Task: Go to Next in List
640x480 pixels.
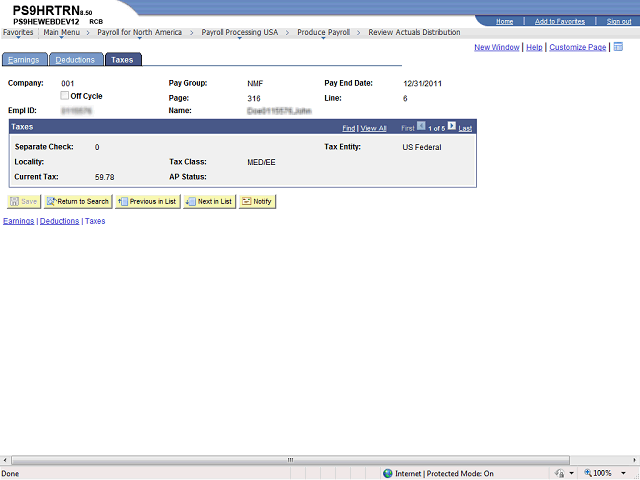Action: [x=209, y=201]
